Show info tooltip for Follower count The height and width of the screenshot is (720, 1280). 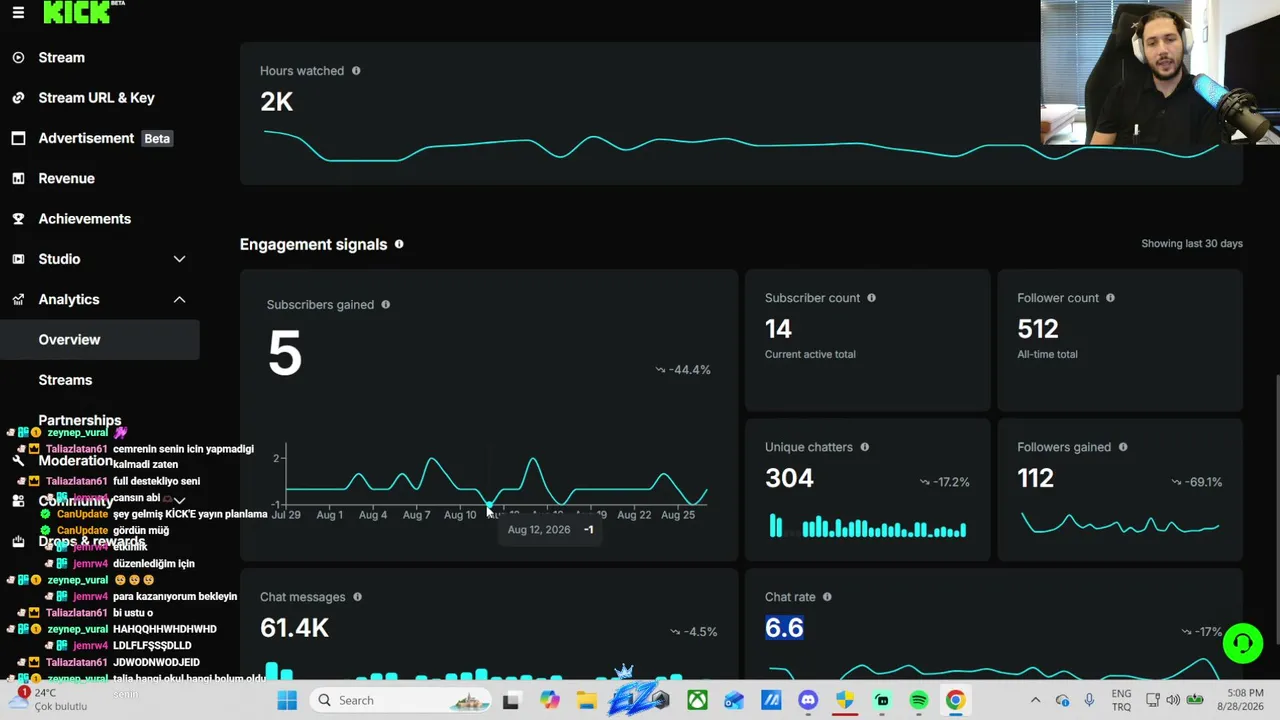click(x=1111, y=298)
